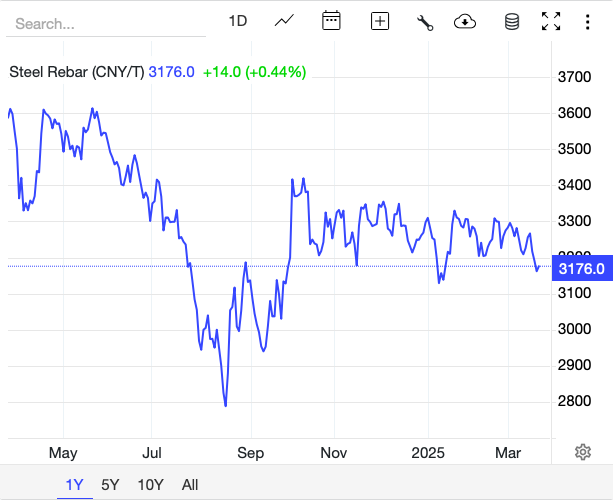Expand chart to fullscreen
Viewport: 613px width, 504px height.
pyautogui.click(x=551, y=21)
